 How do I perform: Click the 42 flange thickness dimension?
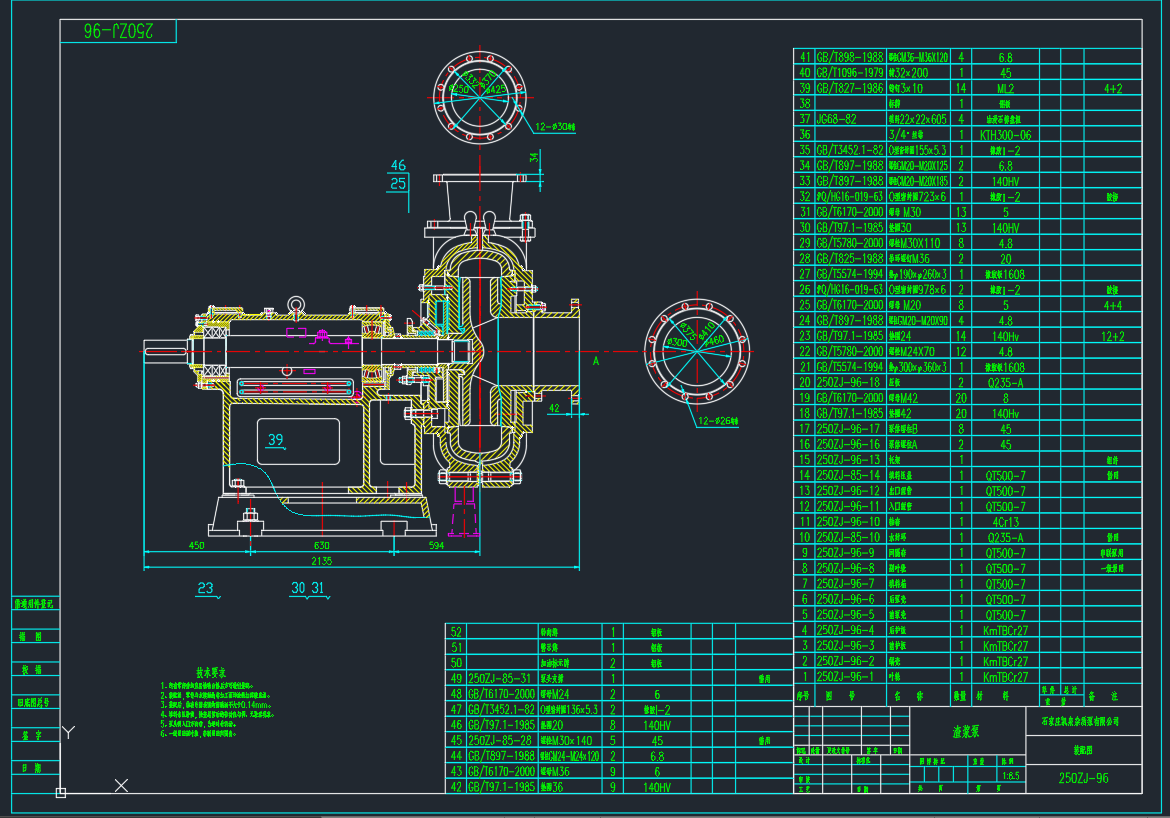click(x=556, y=408)
